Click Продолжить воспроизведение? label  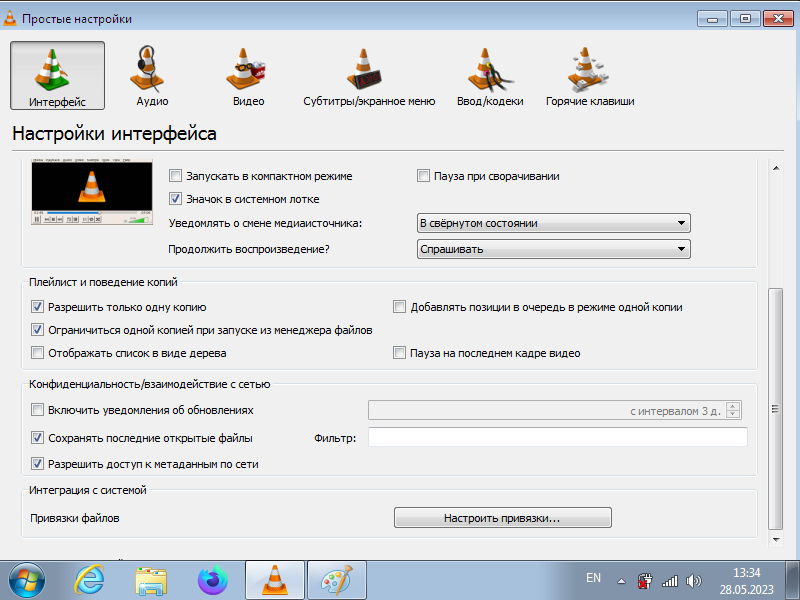click(249, 249)
